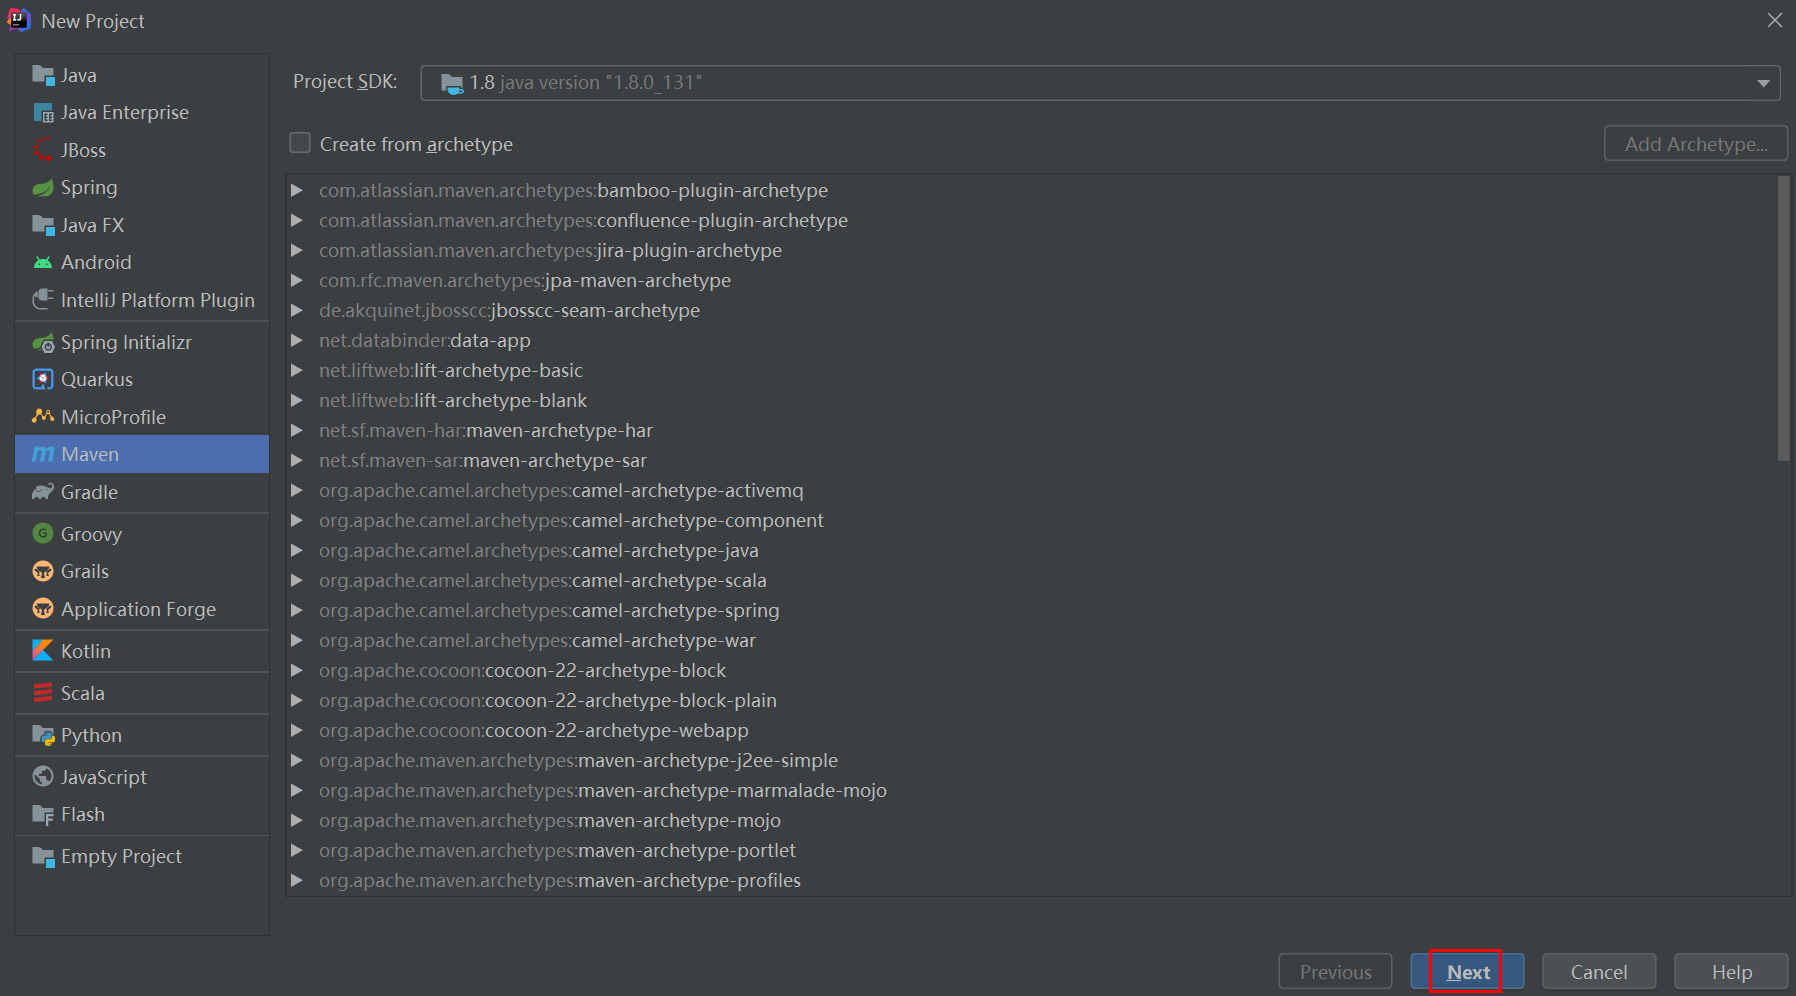Select the Spring Initializr icon

pos(43,343)
